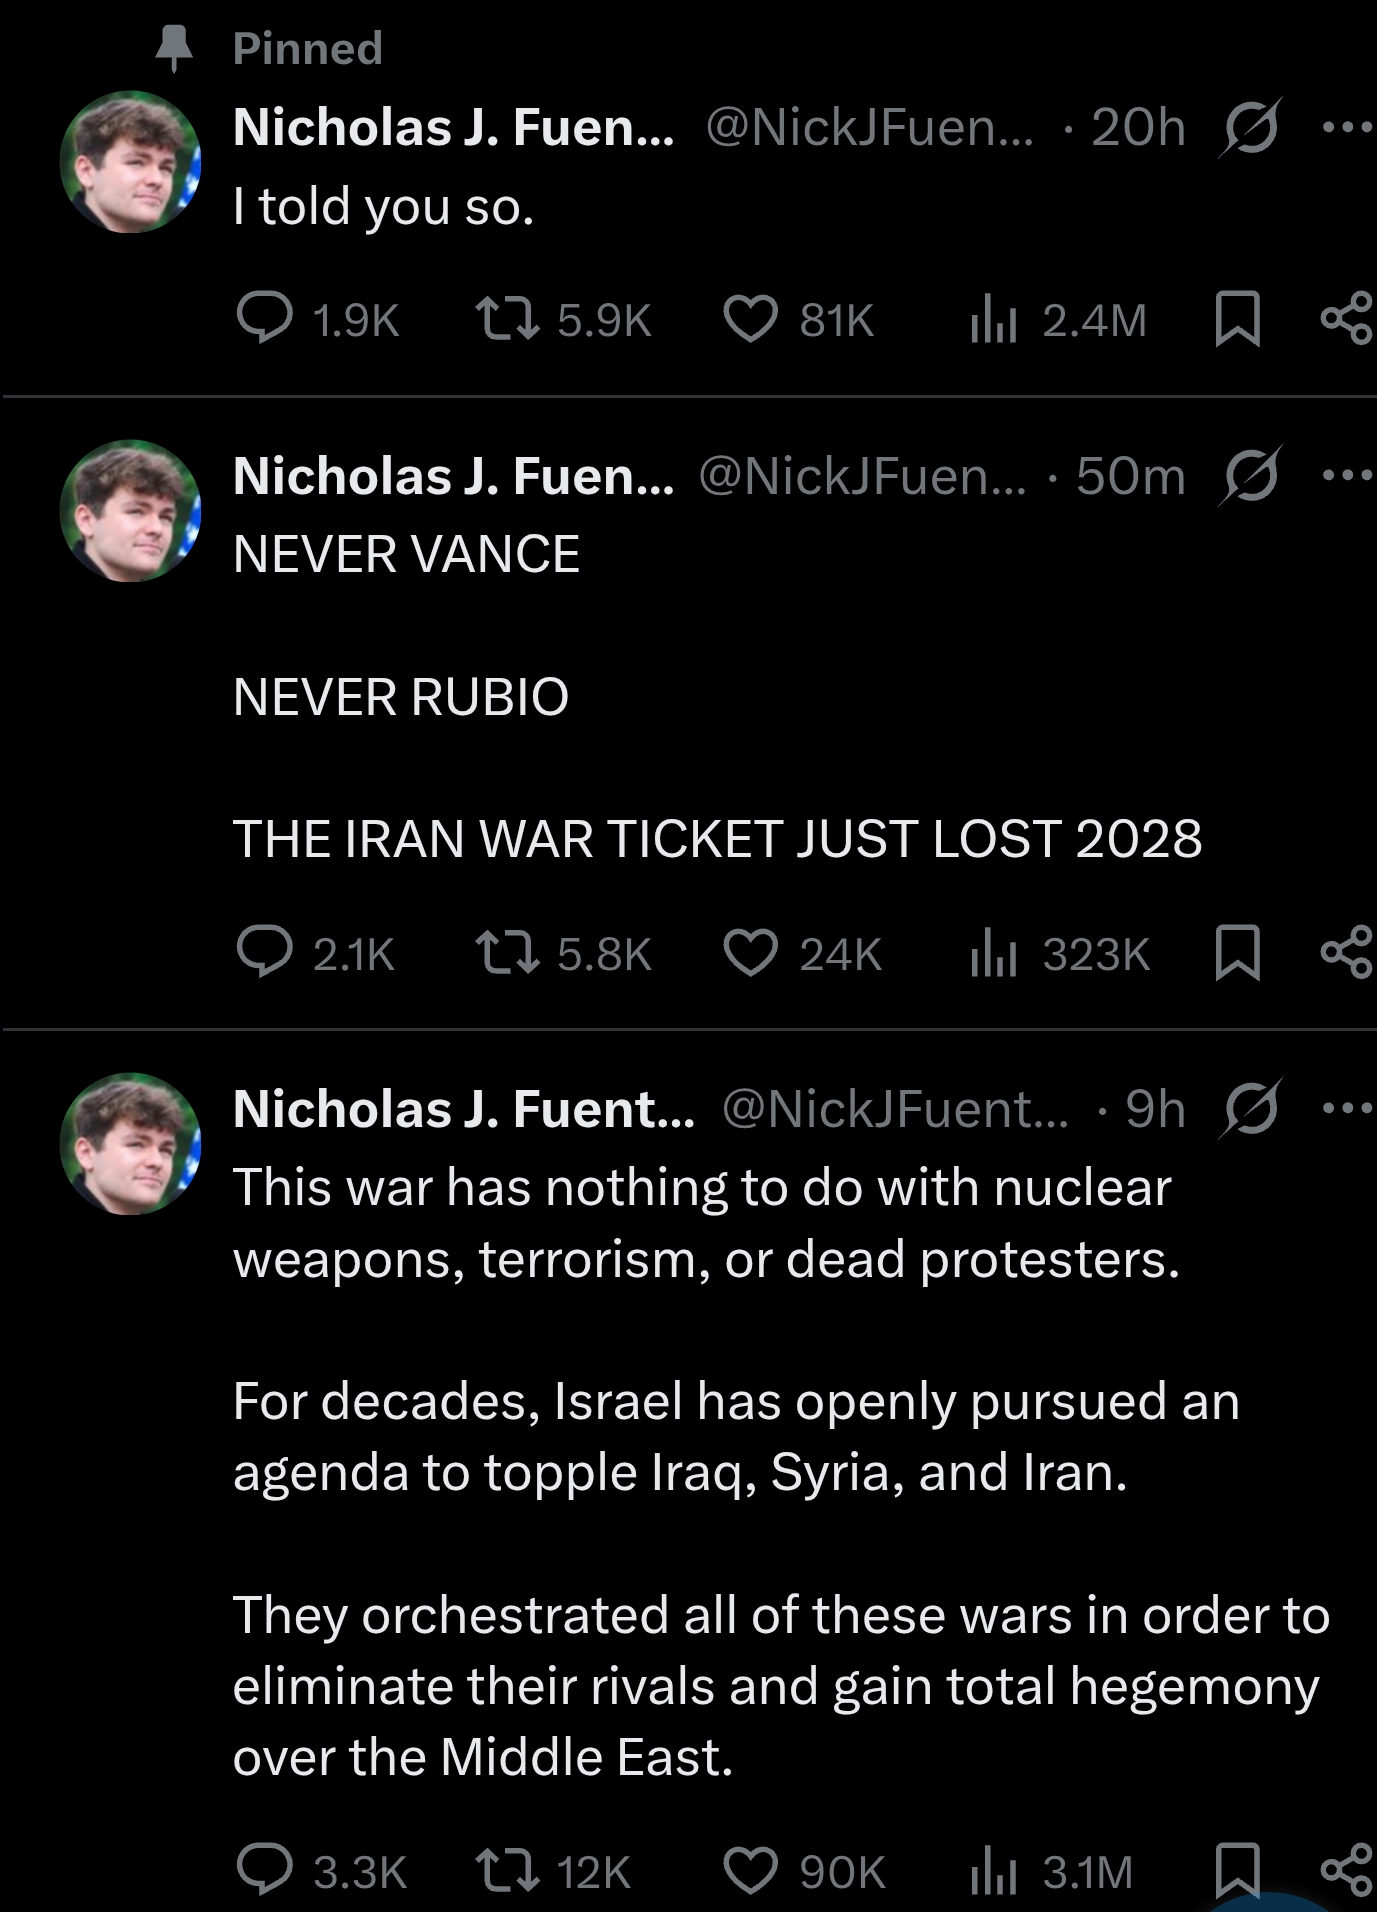Image resolution: width=1377 pixels, height=1912 pixels.
Task: Open the "THE IRAN WAR TICKET" post text
Action: (717, 838)
